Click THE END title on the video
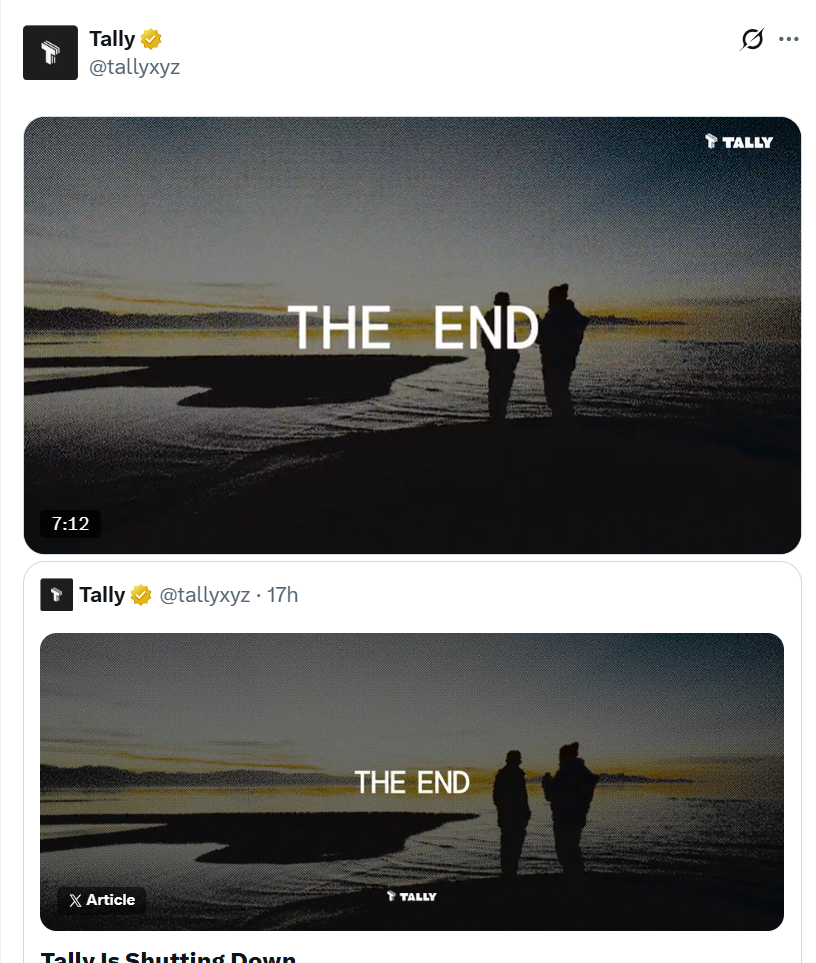This screenshot has height=963, width=816. (413, 327)
